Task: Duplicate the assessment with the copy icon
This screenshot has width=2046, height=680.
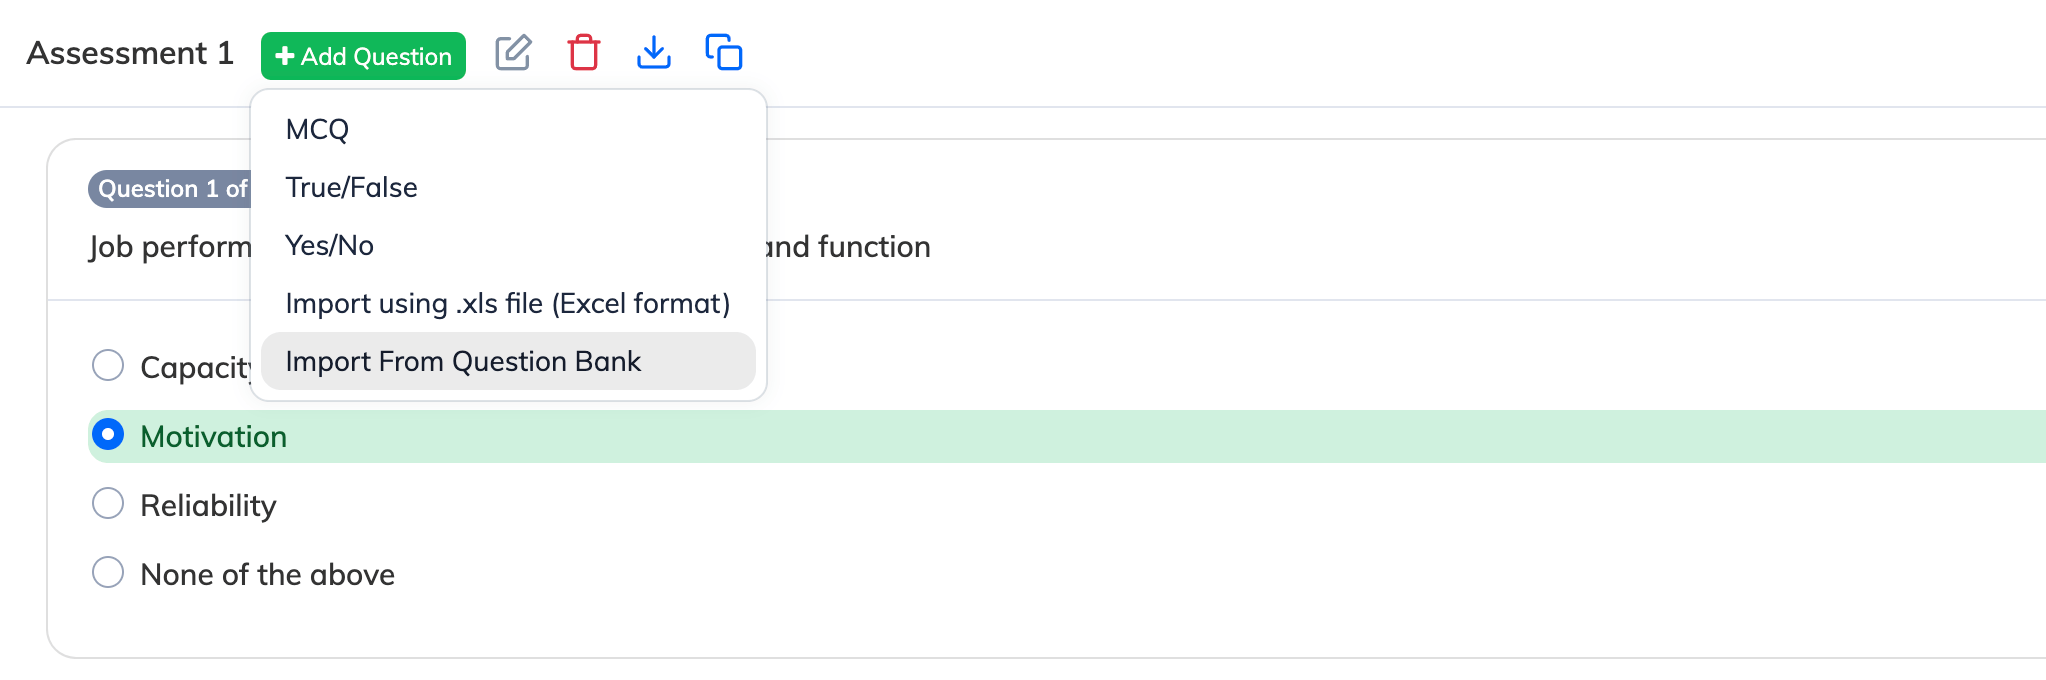Action: pyautogui.click(x=724, y=53)
